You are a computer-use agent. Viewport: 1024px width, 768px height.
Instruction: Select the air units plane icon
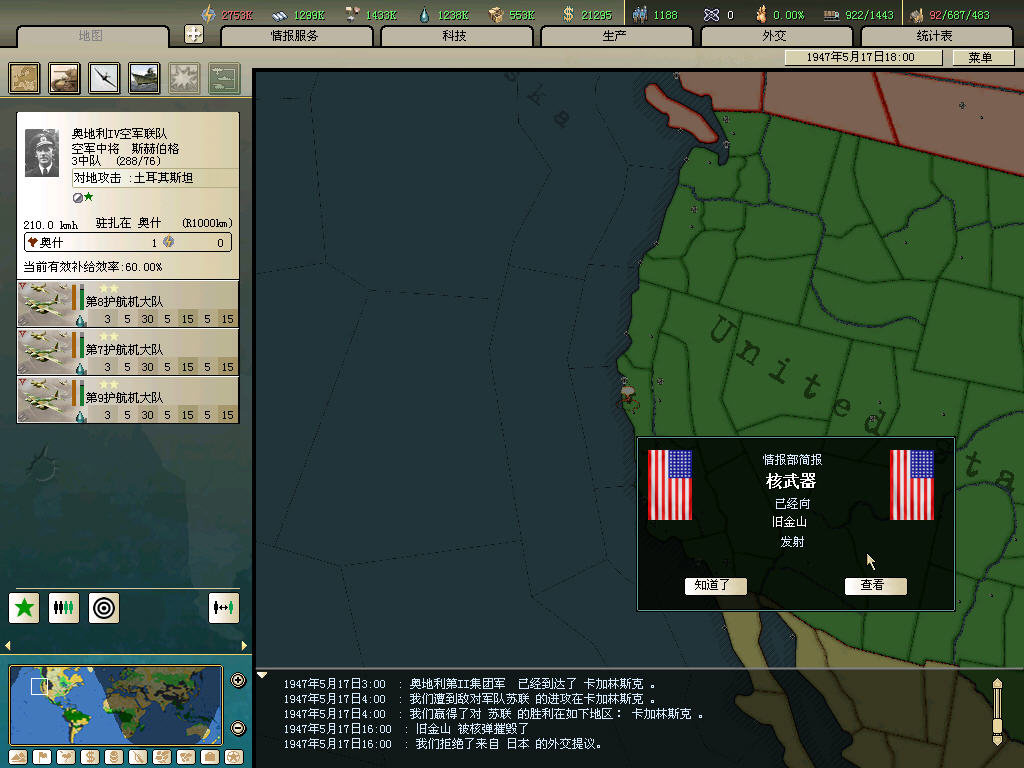(104, 78)
